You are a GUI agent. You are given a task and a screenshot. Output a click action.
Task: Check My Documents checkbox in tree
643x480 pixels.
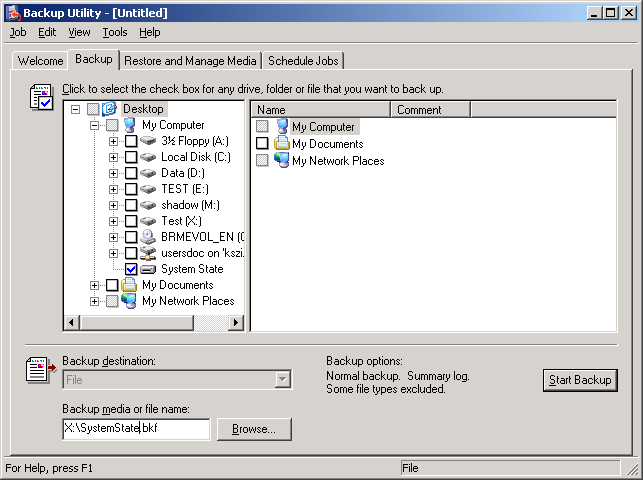click(x=112, y=285)
